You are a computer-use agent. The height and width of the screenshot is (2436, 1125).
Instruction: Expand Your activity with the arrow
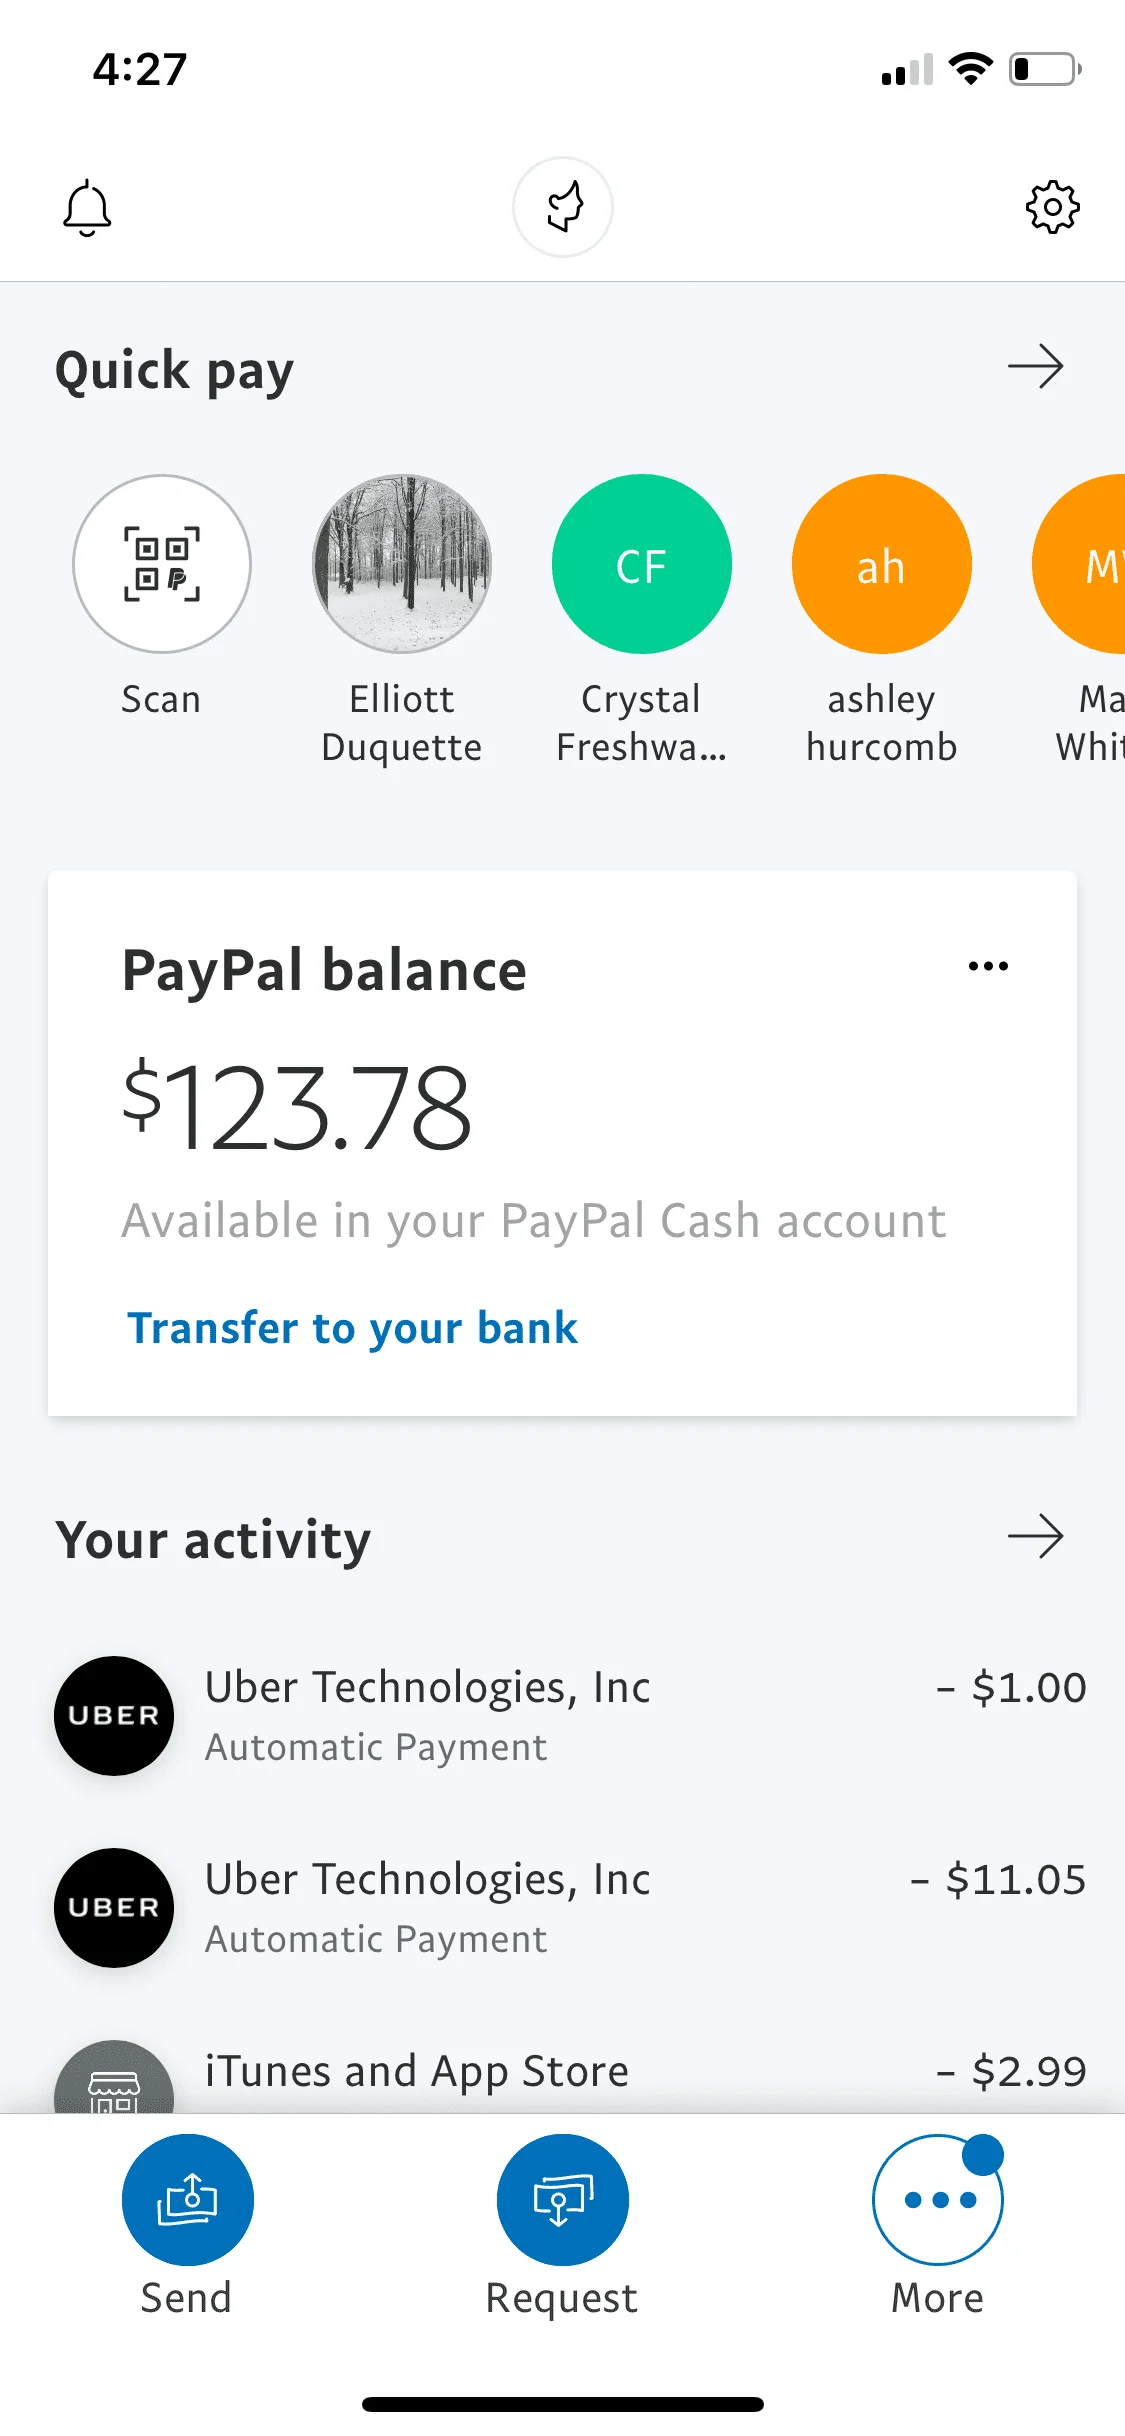coord(1035,1536)
